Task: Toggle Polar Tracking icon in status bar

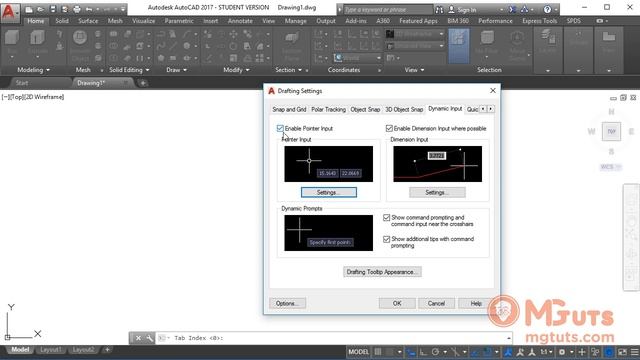Action: pos(436,352)
